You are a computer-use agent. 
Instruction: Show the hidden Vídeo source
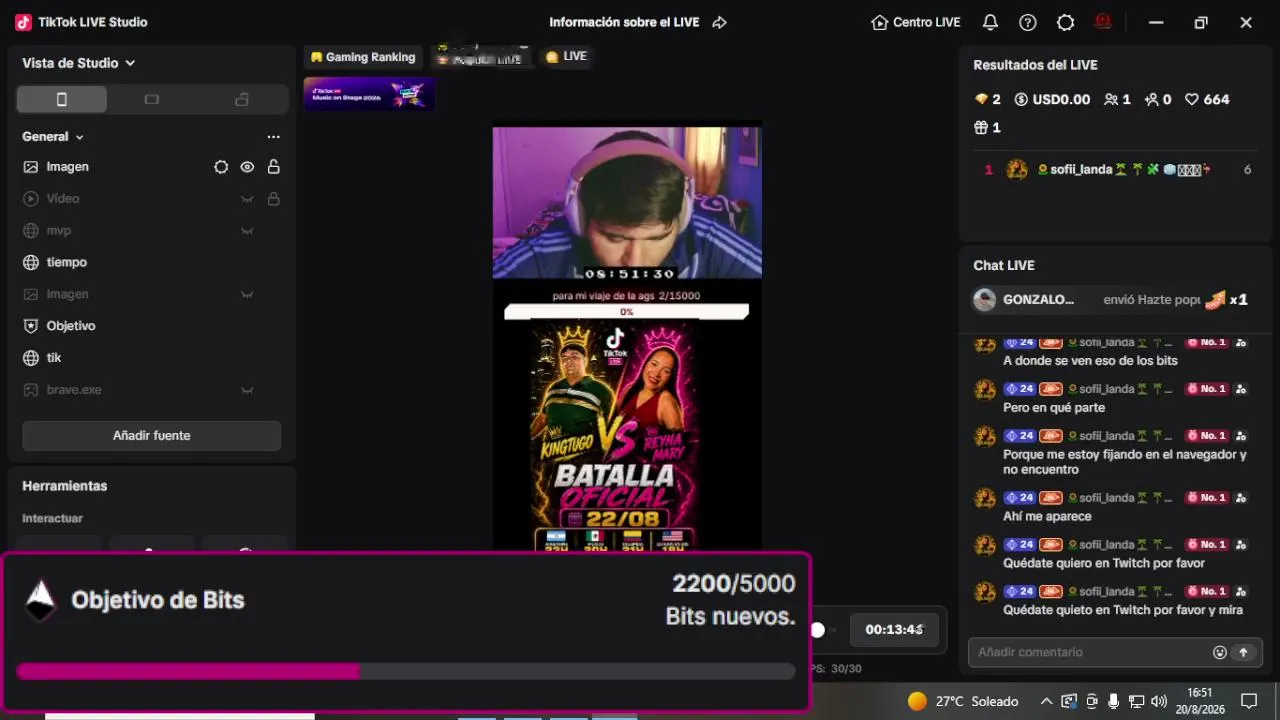tap(247, 199)
